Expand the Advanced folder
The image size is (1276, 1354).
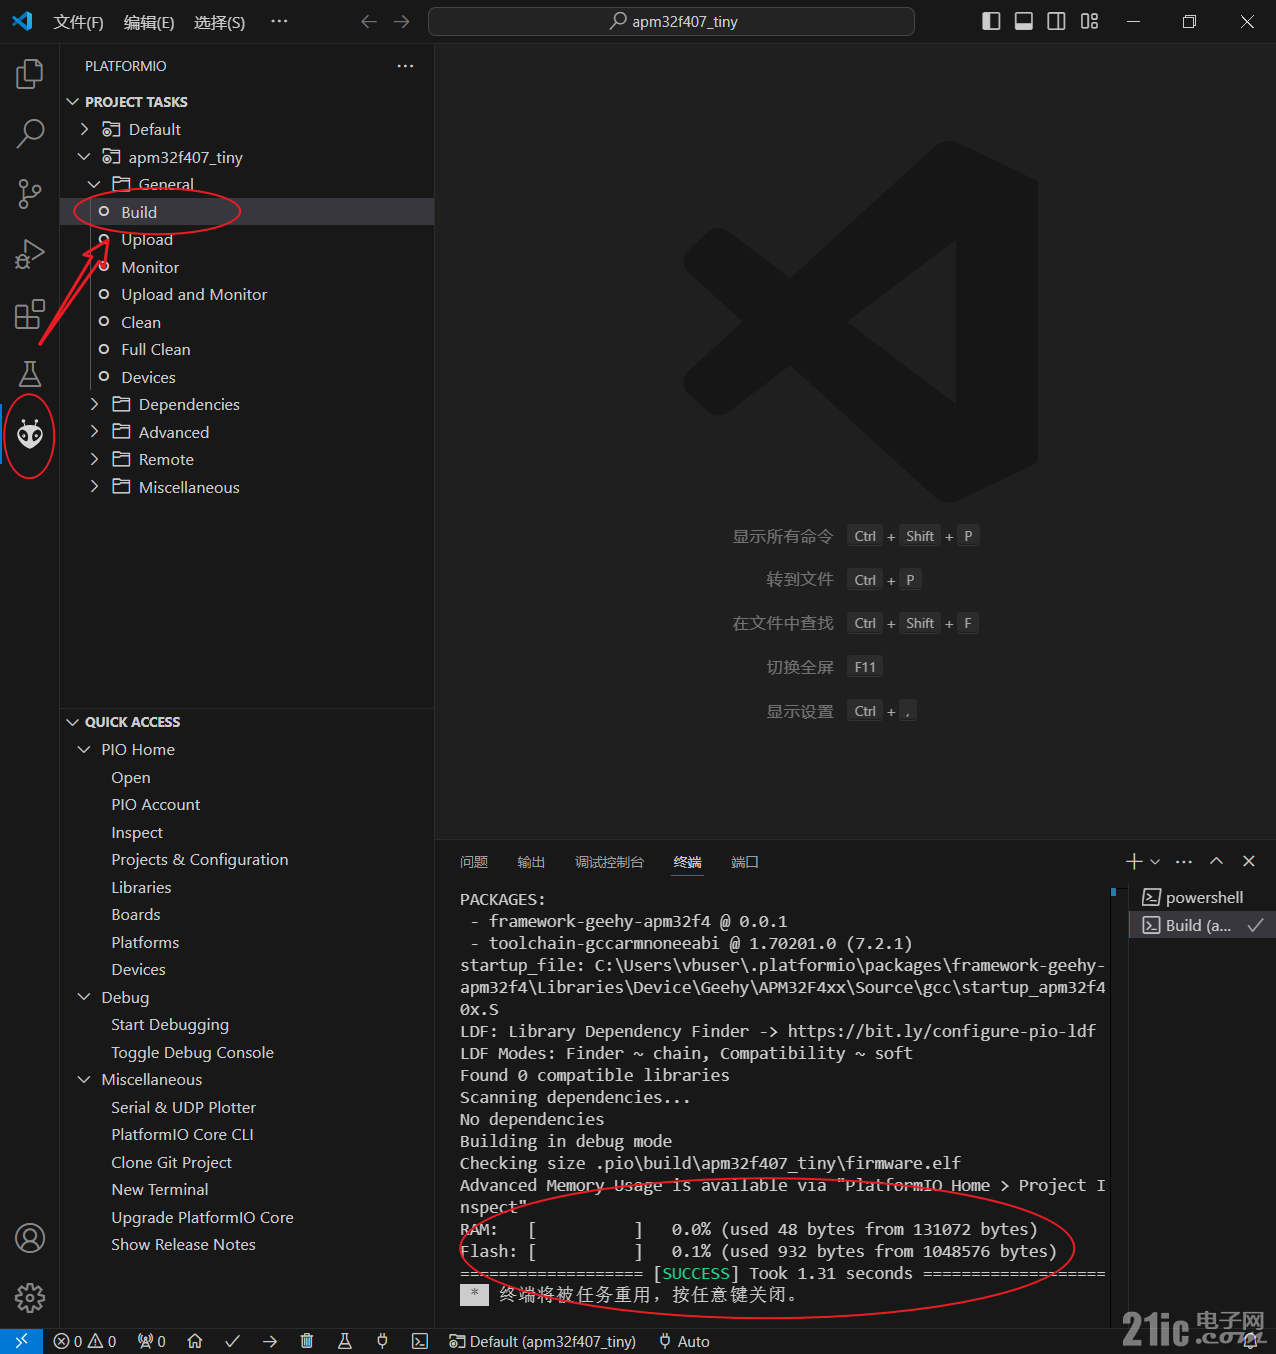pyautogui.click(x=94, y=432)
